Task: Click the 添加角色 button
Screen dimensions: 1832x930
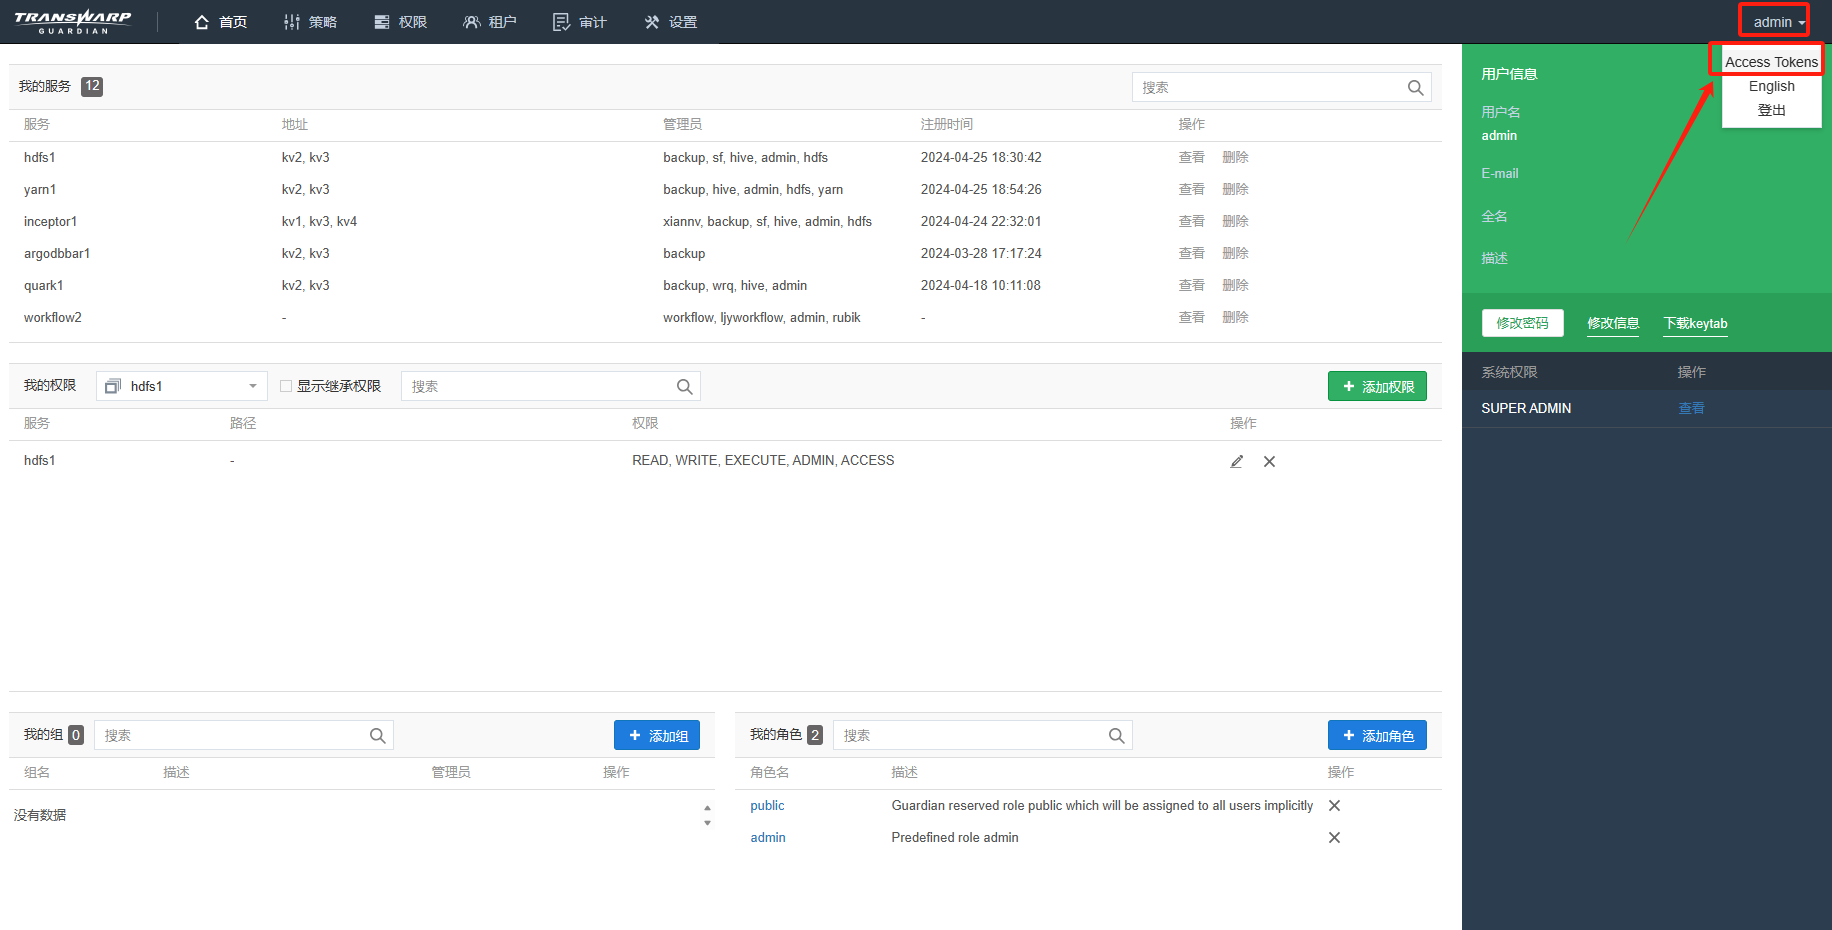Action: click(1377, 735)
